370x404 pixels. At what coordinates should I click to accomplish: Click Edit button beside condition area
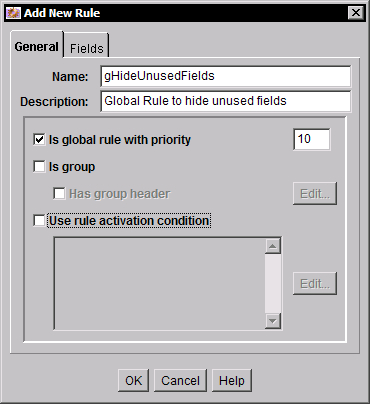(x=315, y=283)
